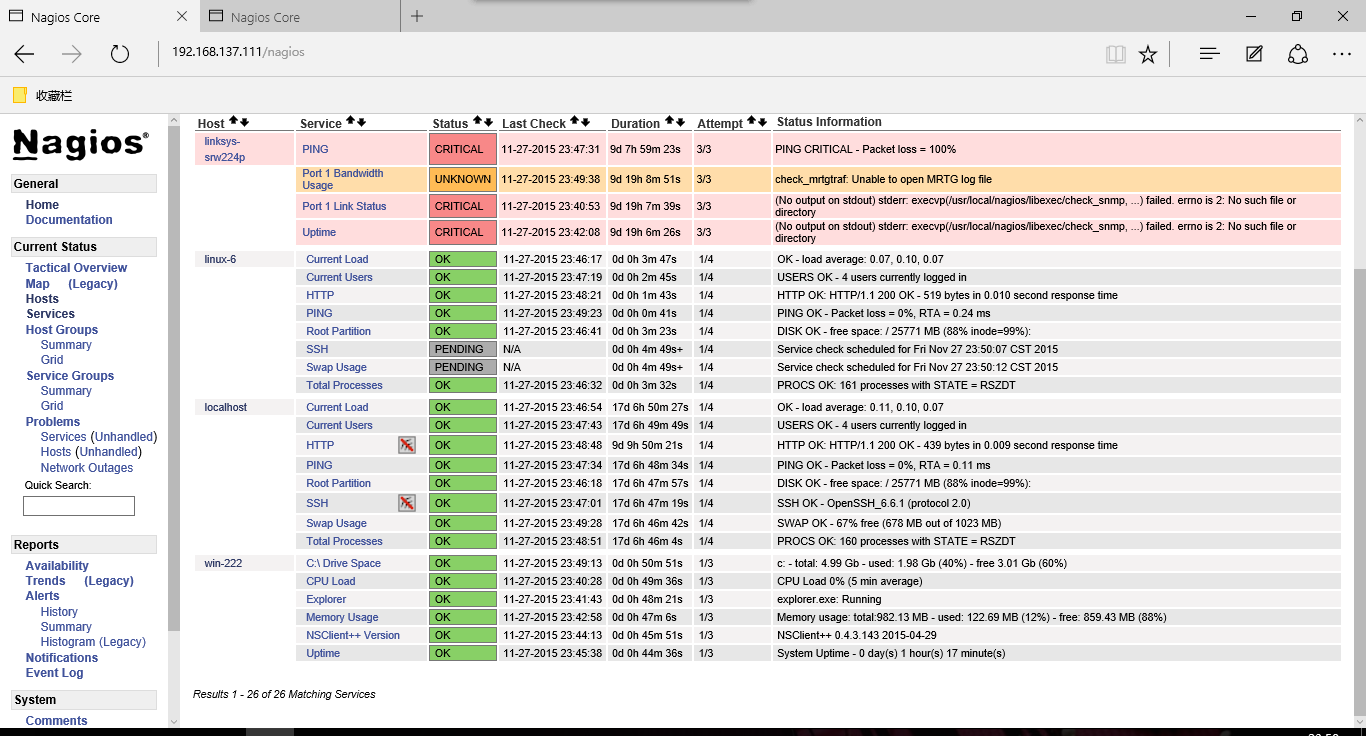Open Map link in Current Status
Image resolution: width=1366 pixels, height=736 pixels.
(x=37, y=284)
